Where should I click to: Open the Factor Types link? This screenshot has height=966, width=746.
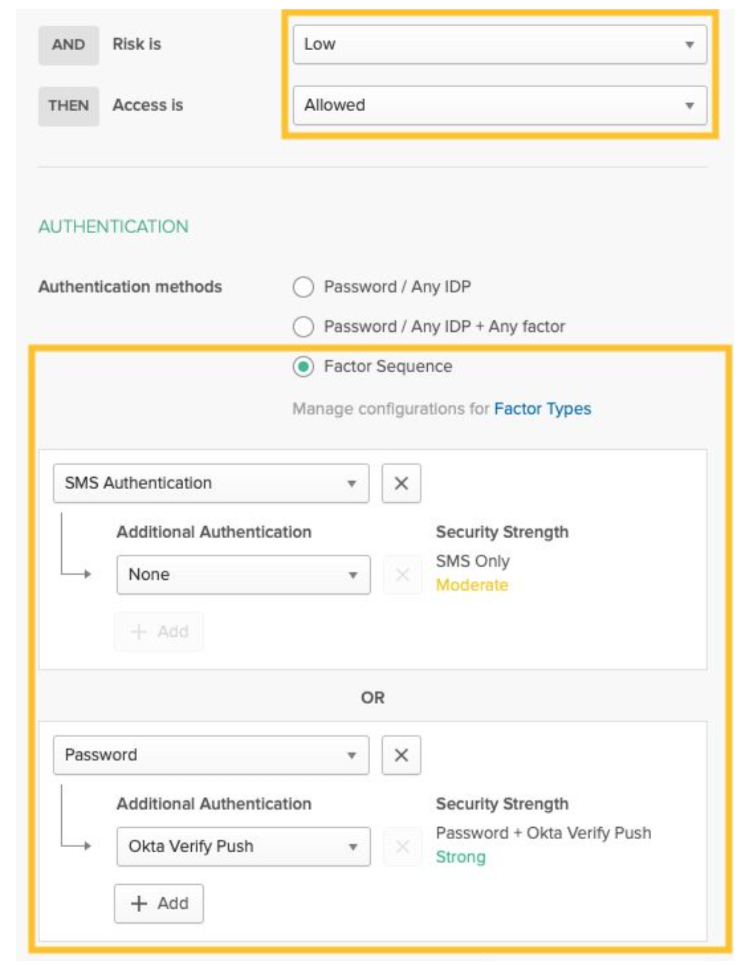click(542, 409)
